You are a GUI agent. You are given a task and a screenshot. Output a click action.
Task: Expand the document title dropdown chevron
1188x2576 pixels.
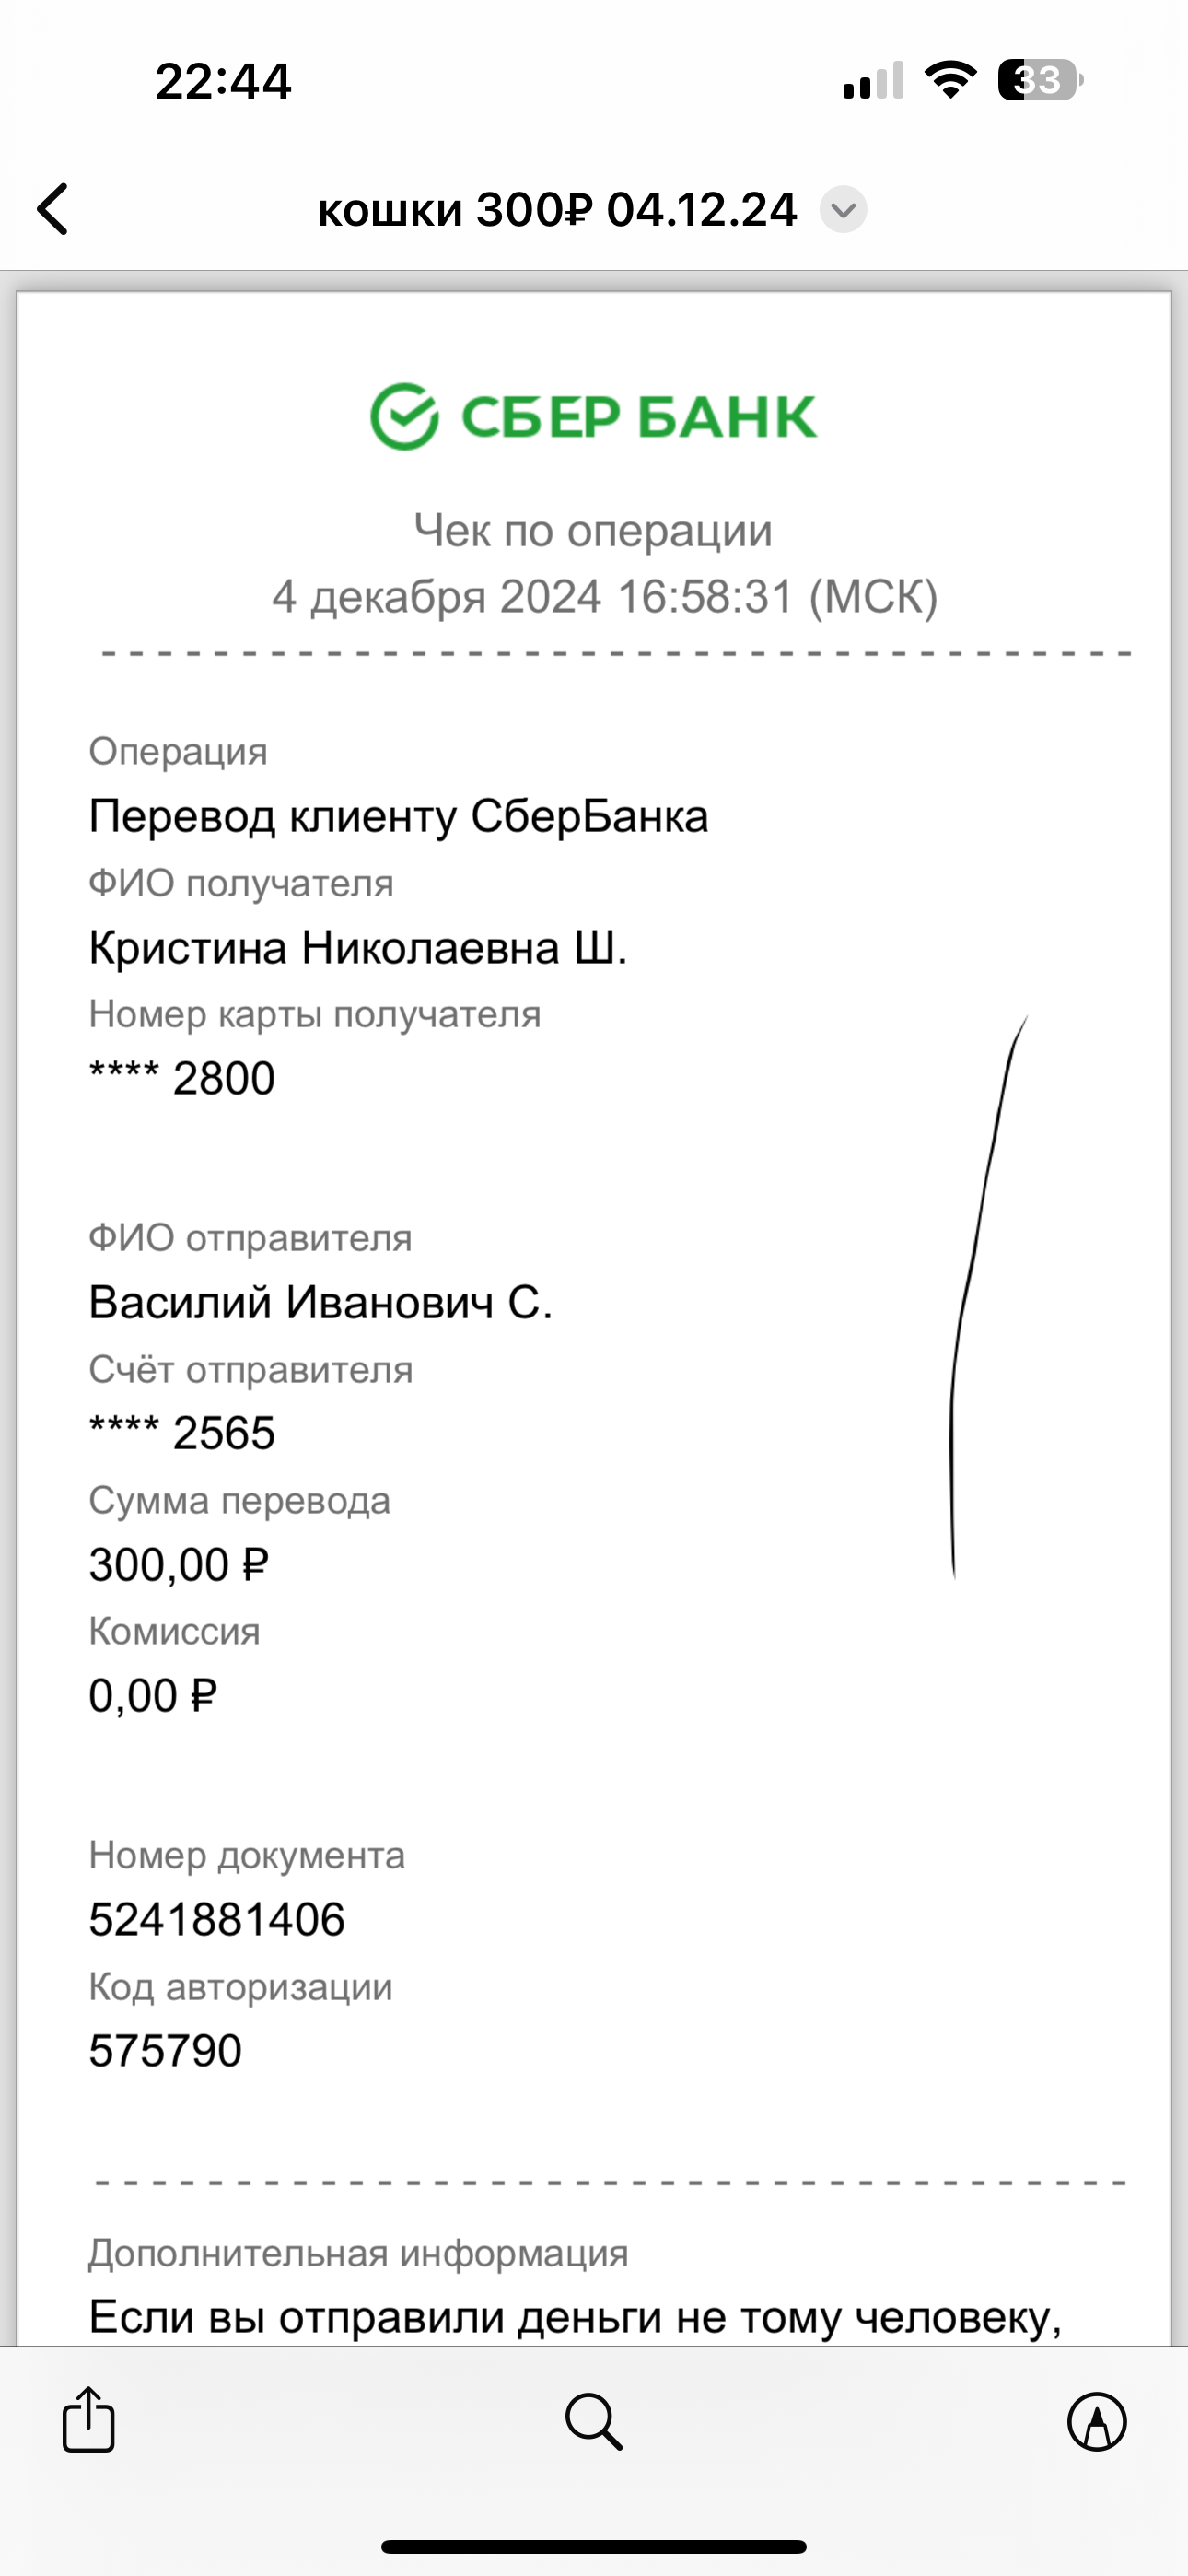coord(843,210)
